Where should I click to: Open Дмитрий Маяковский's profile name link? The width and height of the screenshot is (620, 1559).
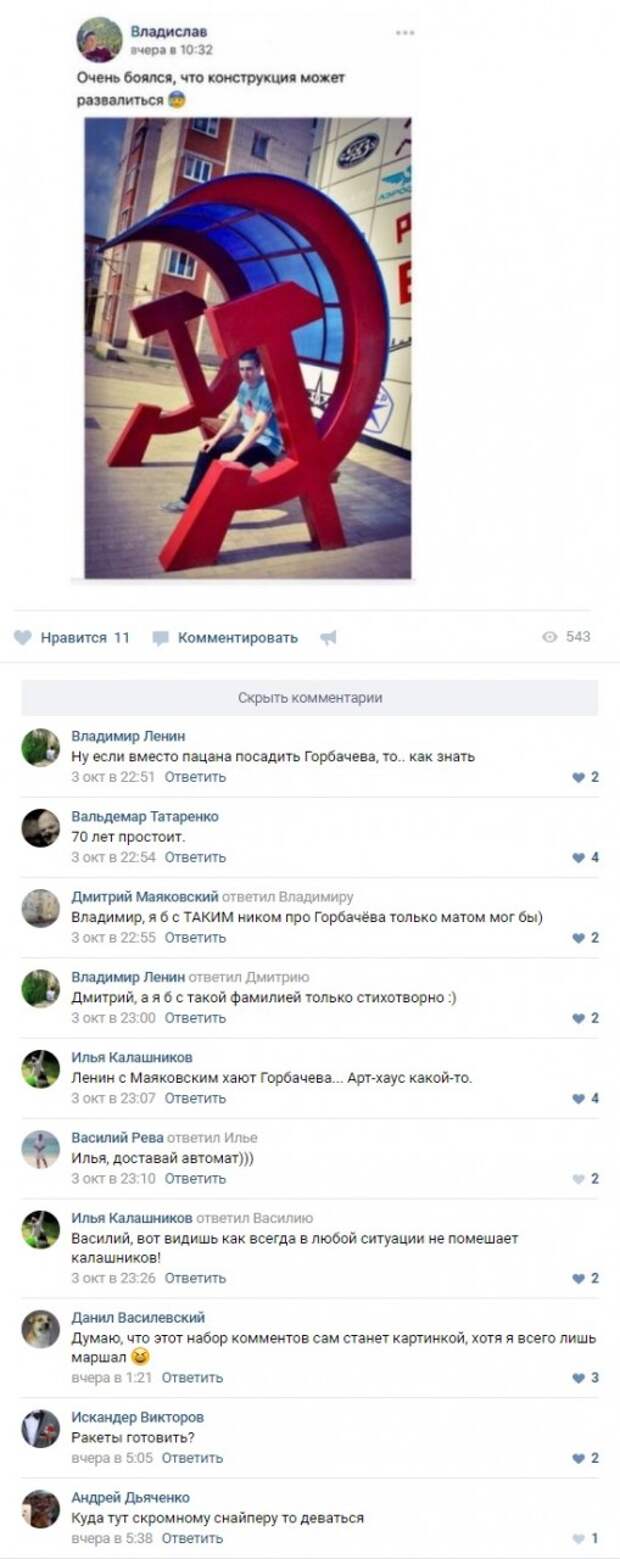pyautogui.click(x=145, y=896)
